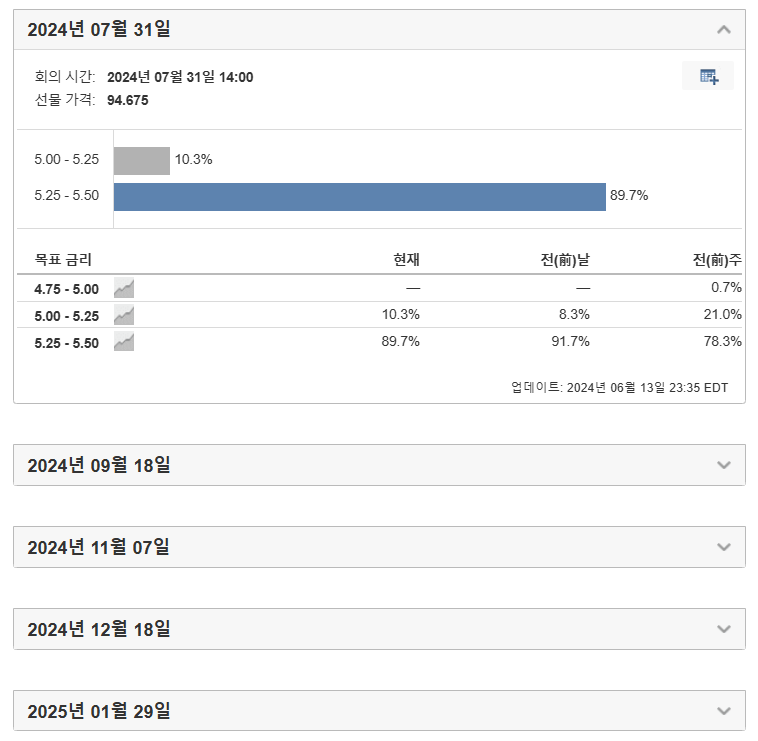
Task: Open chart icon for 5.25 - 5.50 rate
Action: [124, 341]
